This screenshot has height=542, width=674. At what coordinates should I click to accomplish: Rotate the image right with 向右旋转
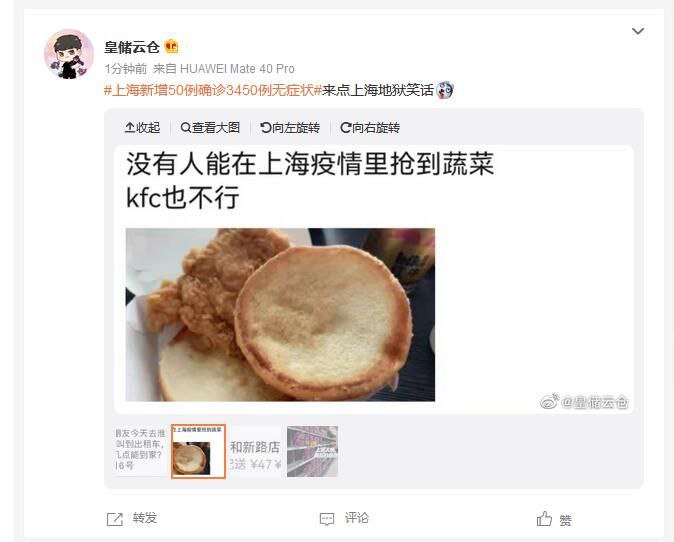(x=370, y=128)
